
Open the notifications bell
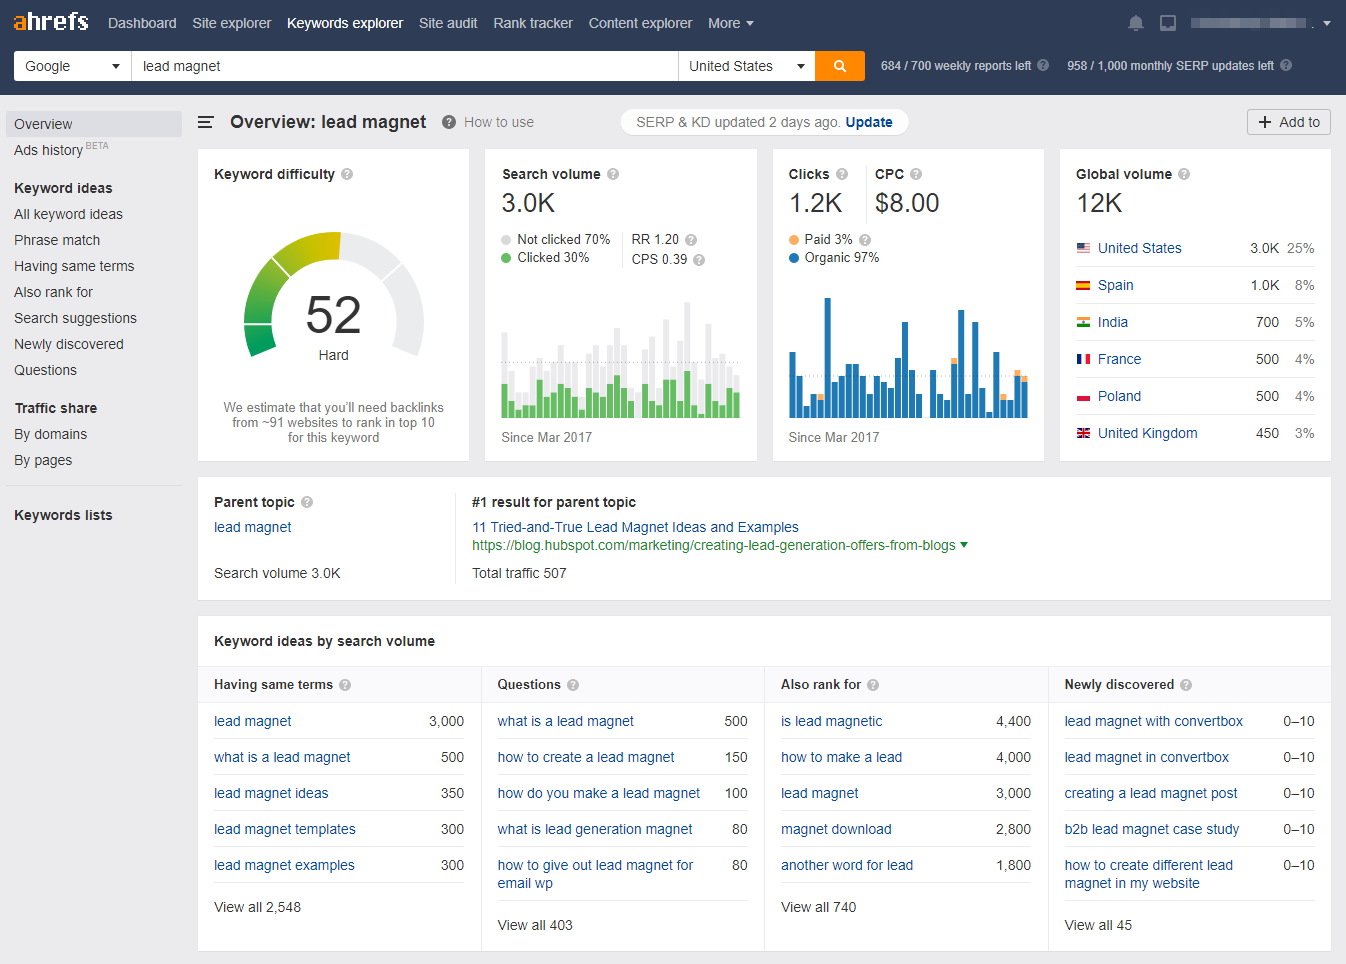[x=1136, y=23]
